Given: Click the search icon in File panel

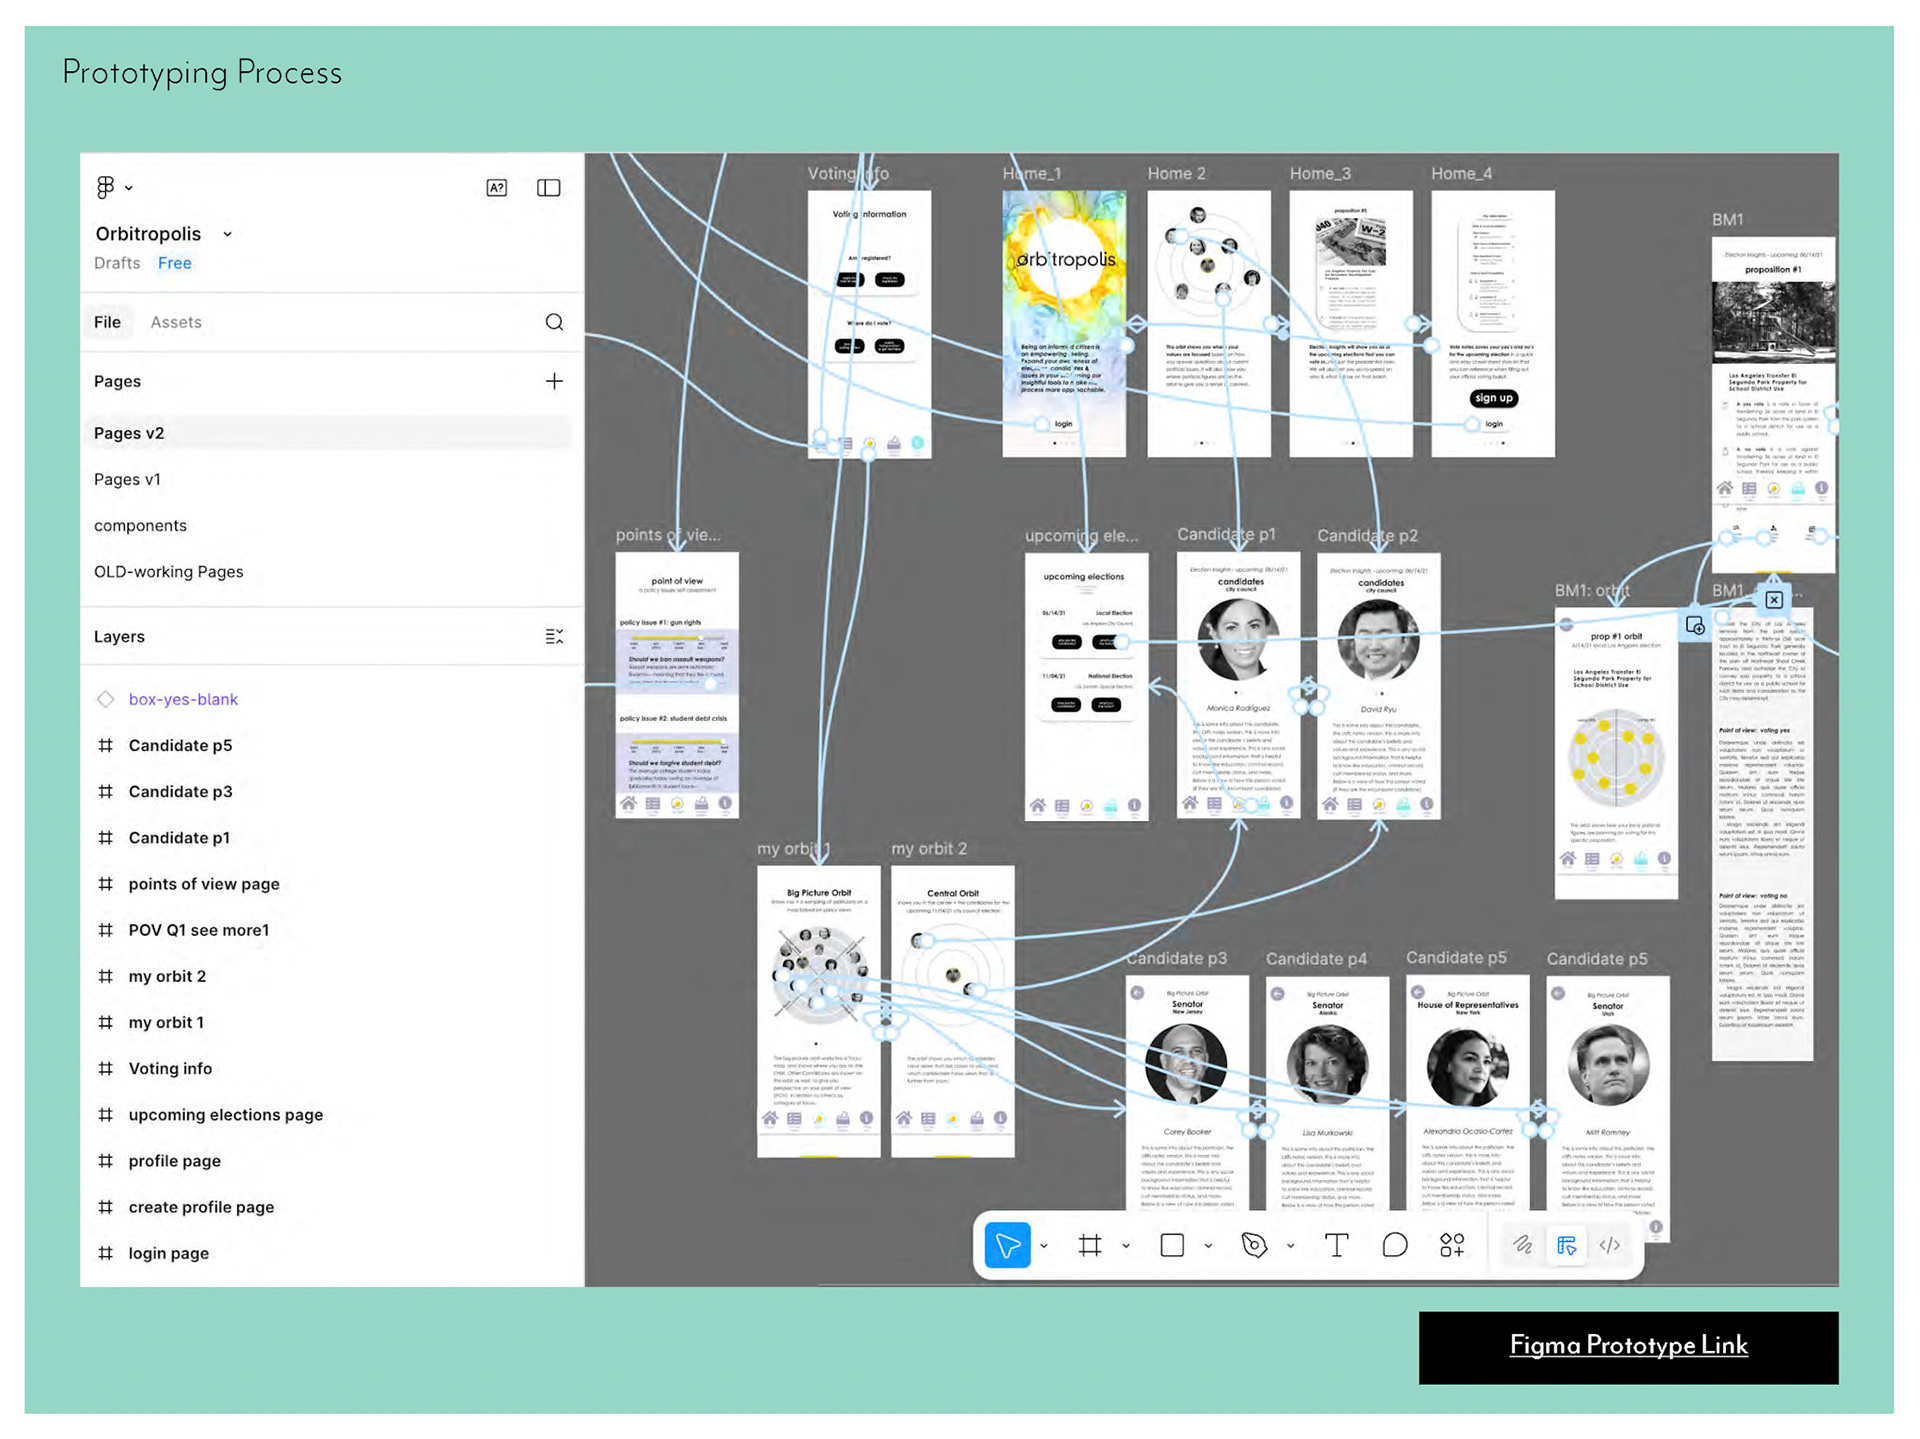Looking at the screenshot, I should pos(554,322).
